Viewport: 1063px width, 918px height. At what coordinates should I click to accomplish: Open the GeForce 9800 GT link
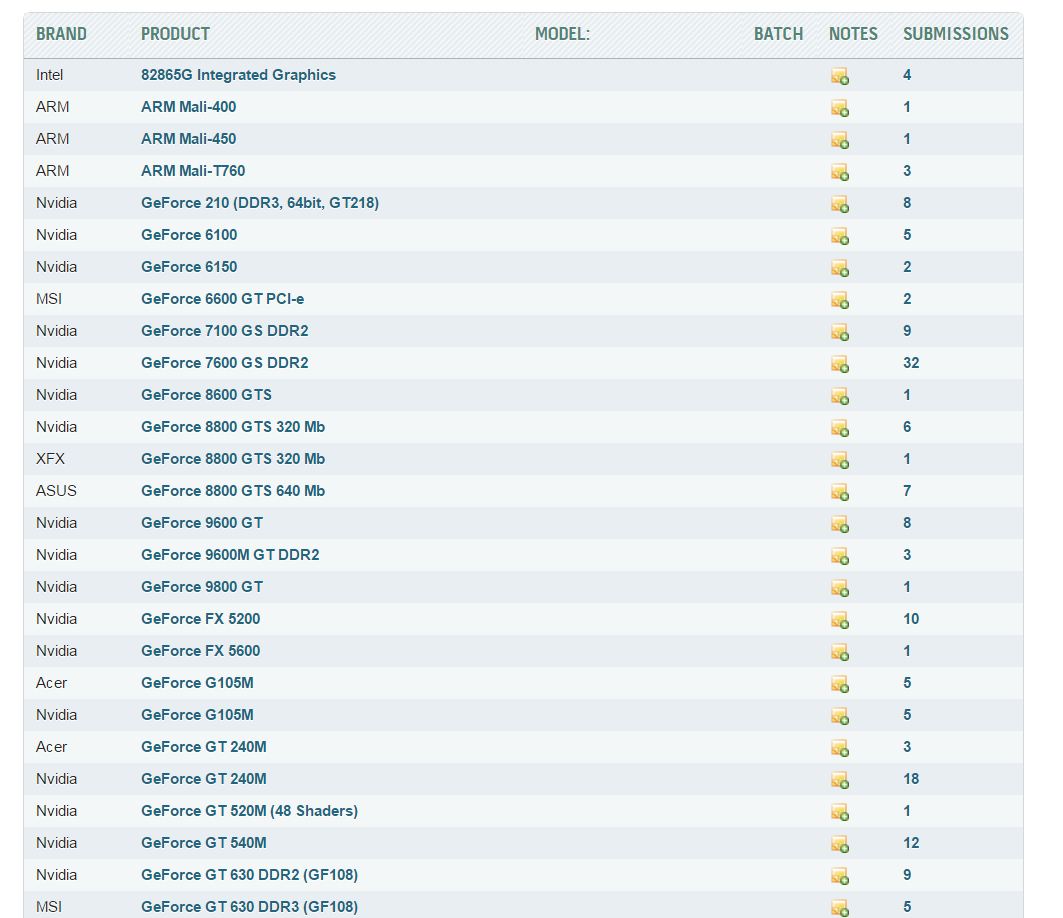[x=202, y=586]
